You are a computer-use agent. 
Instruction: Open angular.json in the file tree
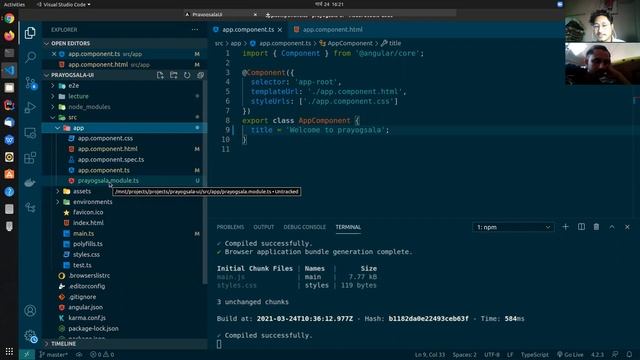pyautogui.click(x=85, y=307)
